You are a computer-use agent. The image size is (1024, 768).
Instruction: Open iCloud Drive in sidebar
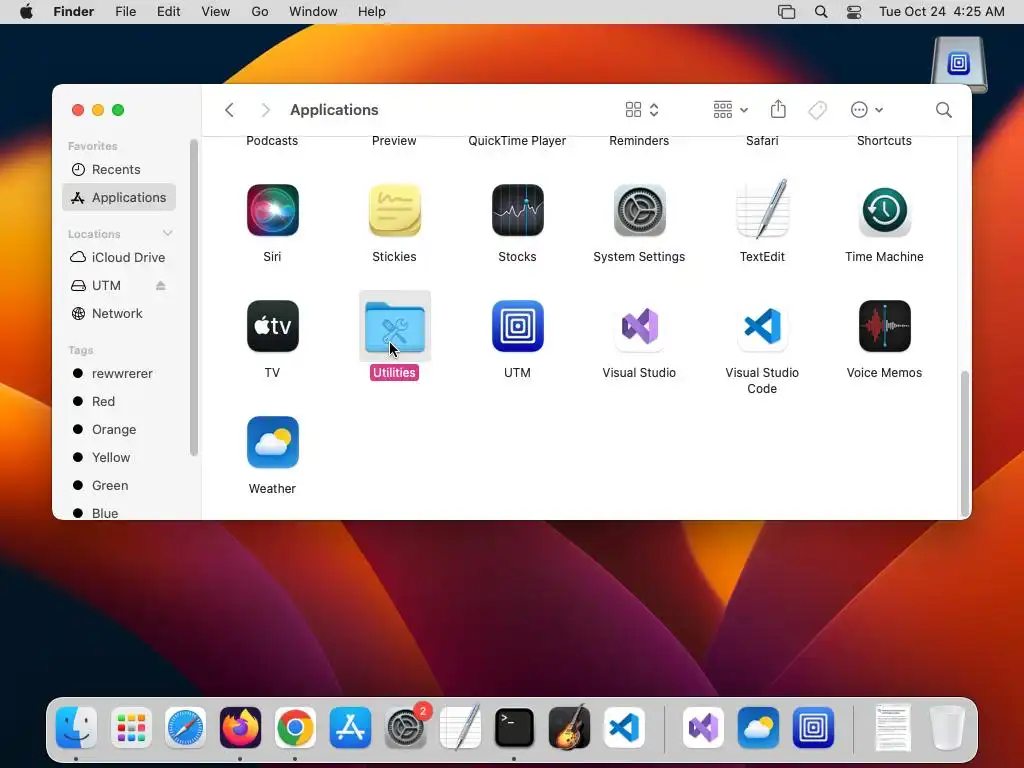(119, 257)
